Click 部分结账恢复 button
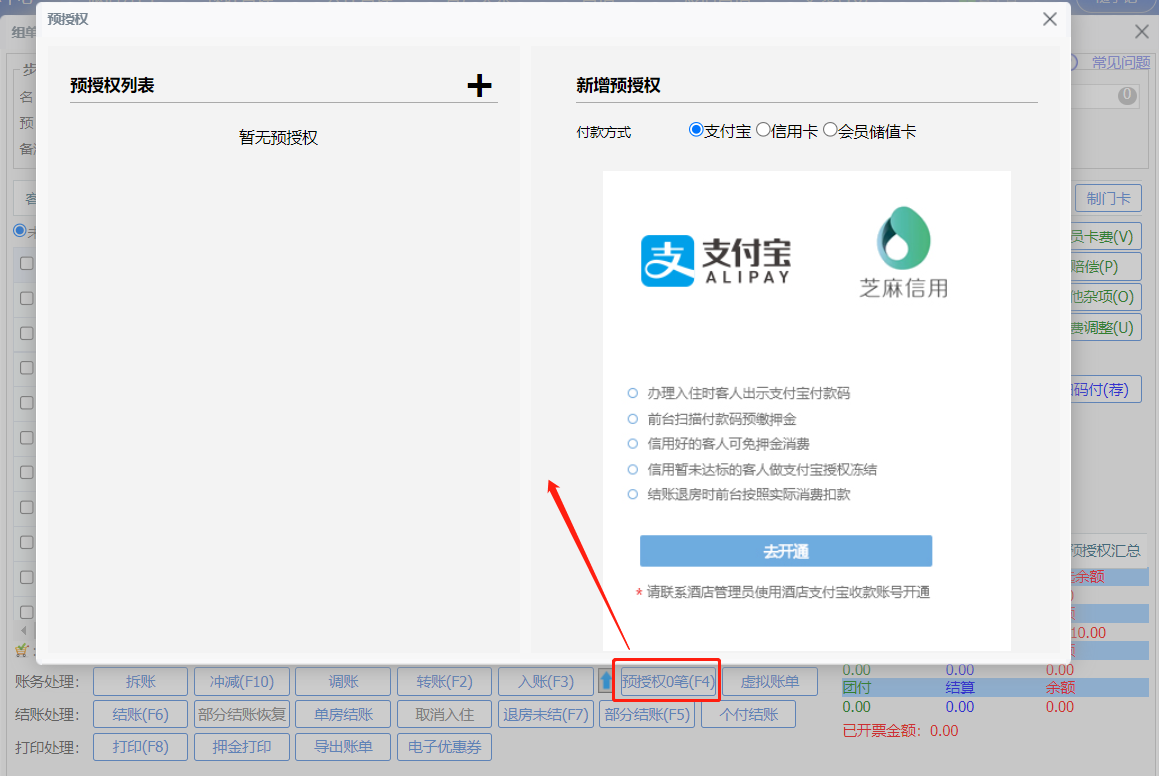Screen dimensions: 1159x776 point(242,715)
